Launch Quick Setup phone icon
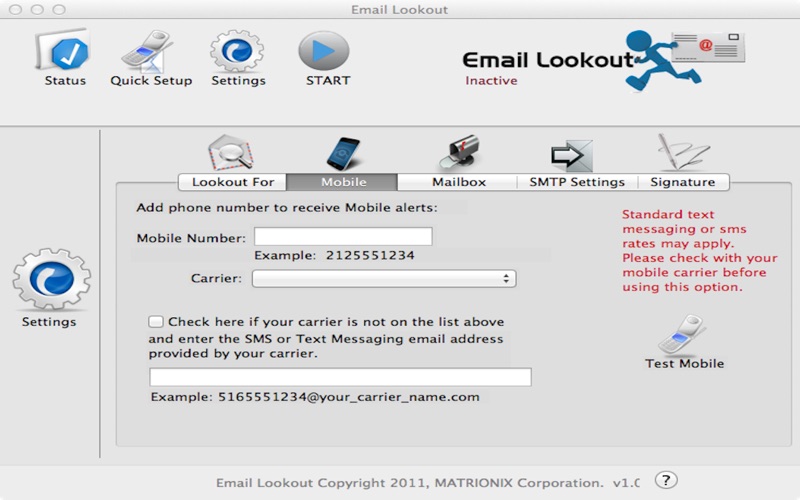800x500 pixels. point(148,50)
